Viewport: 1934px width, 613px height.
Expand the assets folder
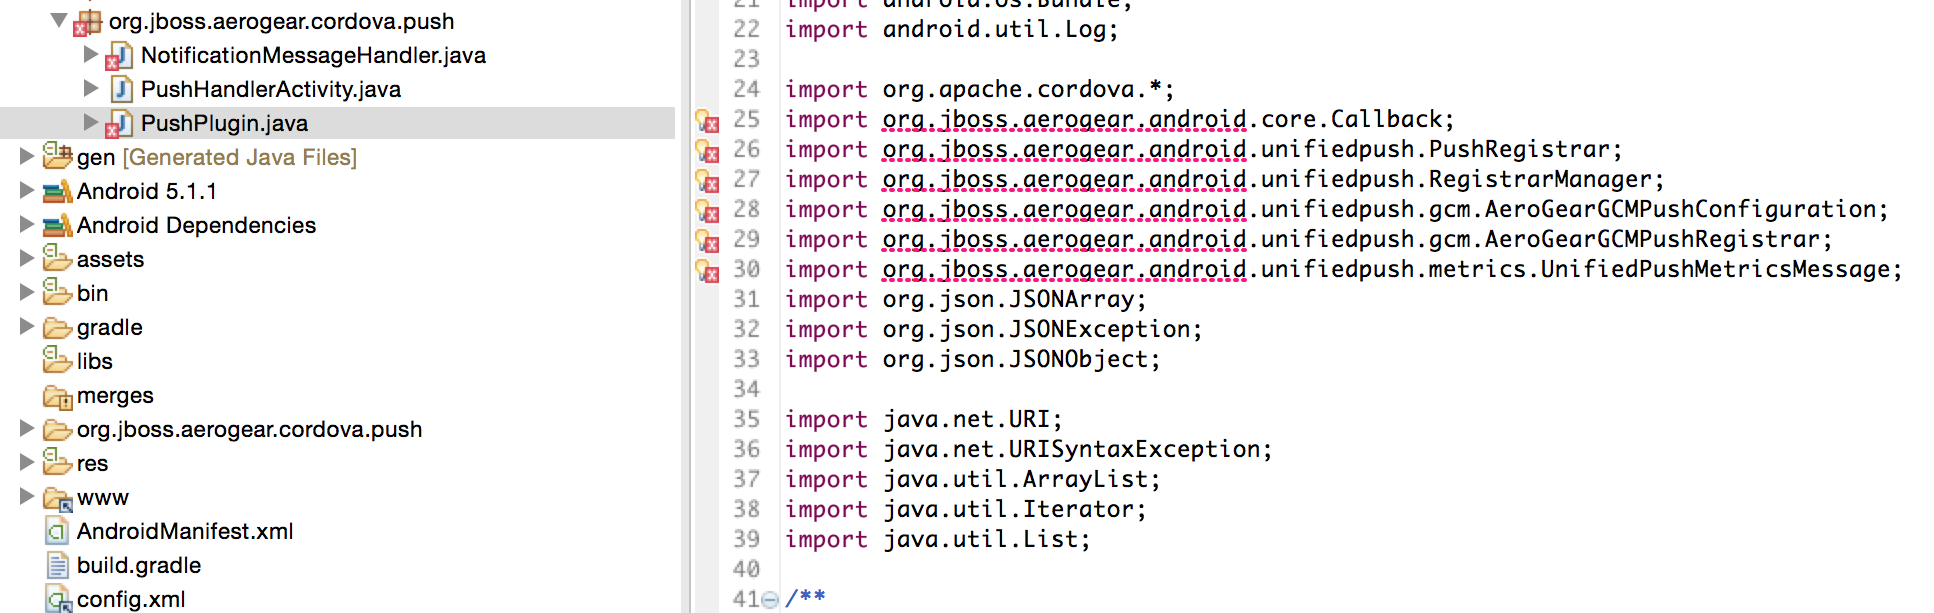coord(27,259)
